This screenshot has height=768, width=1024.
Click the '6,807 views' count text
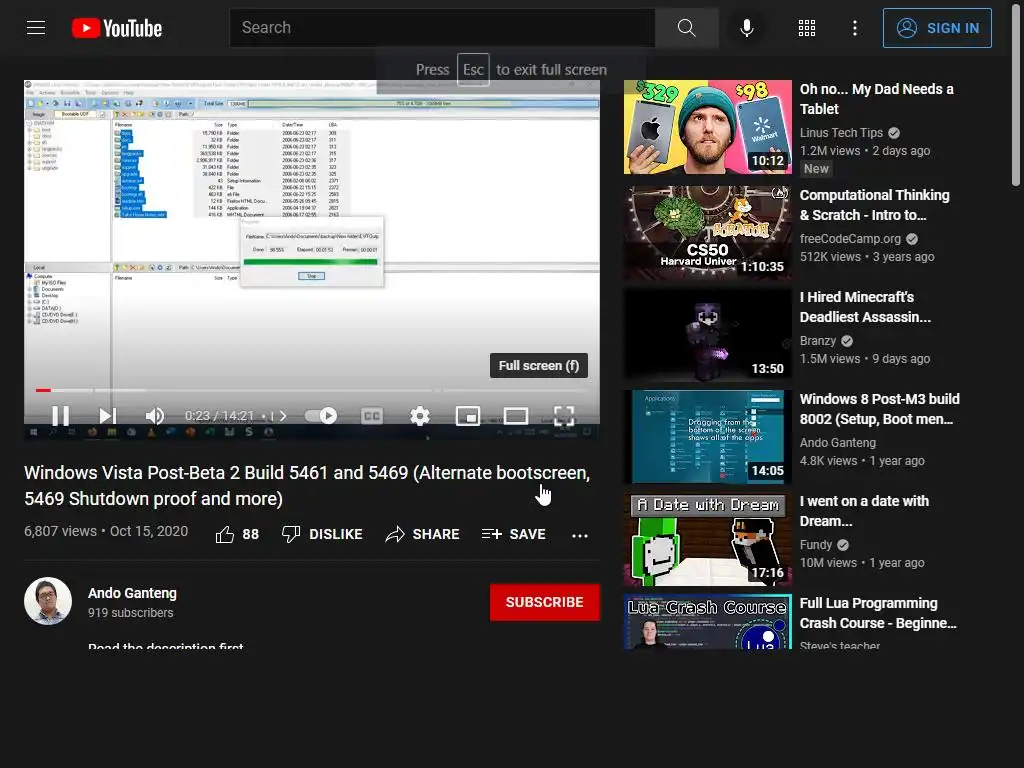pyautogui.click(x=60, y=531)
